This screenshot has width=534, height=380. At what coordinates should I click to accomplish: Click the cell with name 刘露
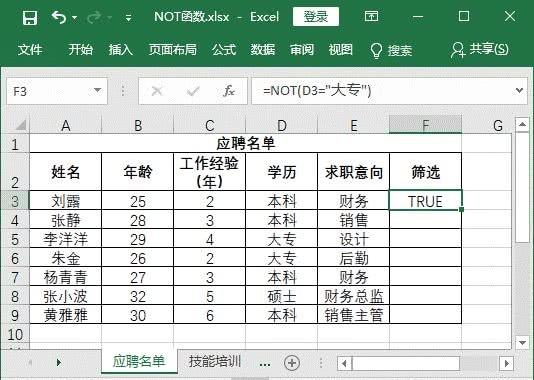[66, 201]
